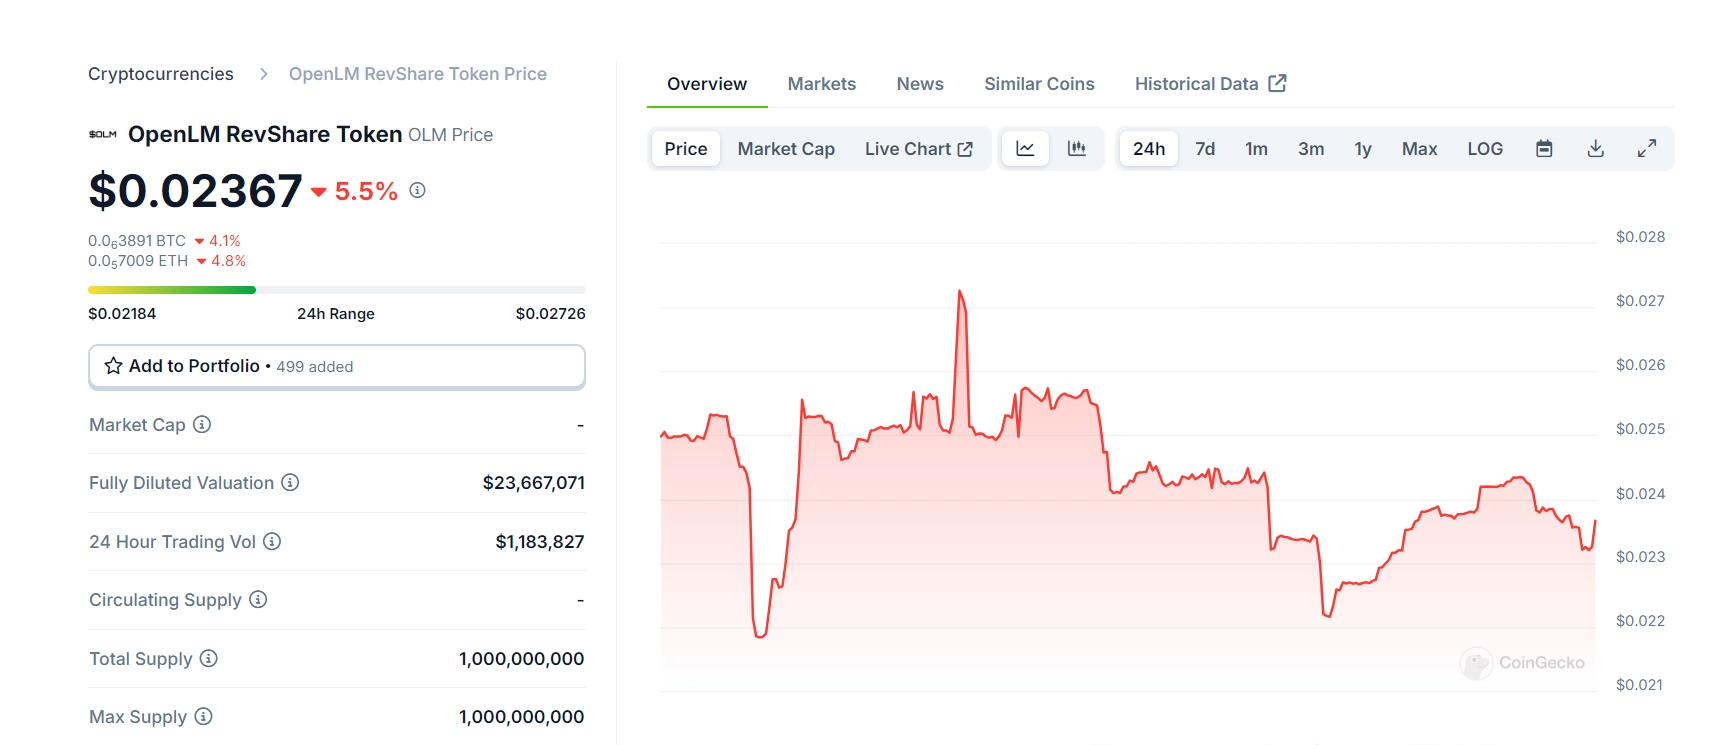Click the 499 added text
This screenshot has height=745, width=1719.
[x=315, y=367]
